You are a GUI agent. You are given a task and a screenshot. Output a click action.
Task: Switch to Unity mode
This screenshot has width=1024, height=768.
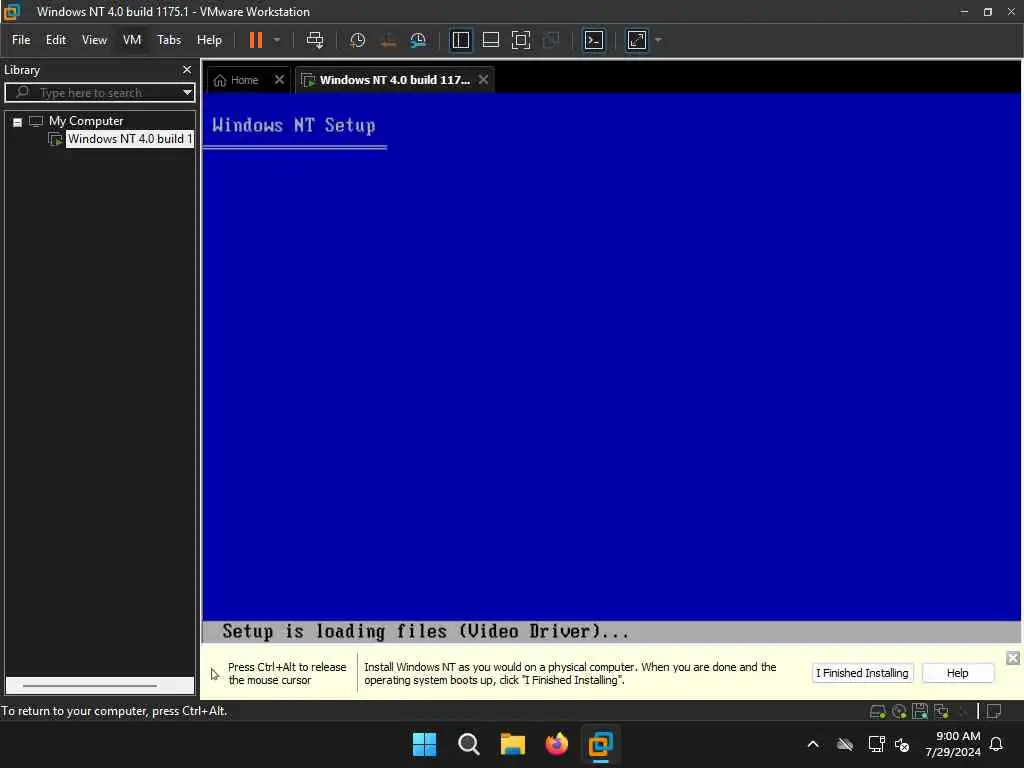[x=551, y=40]
